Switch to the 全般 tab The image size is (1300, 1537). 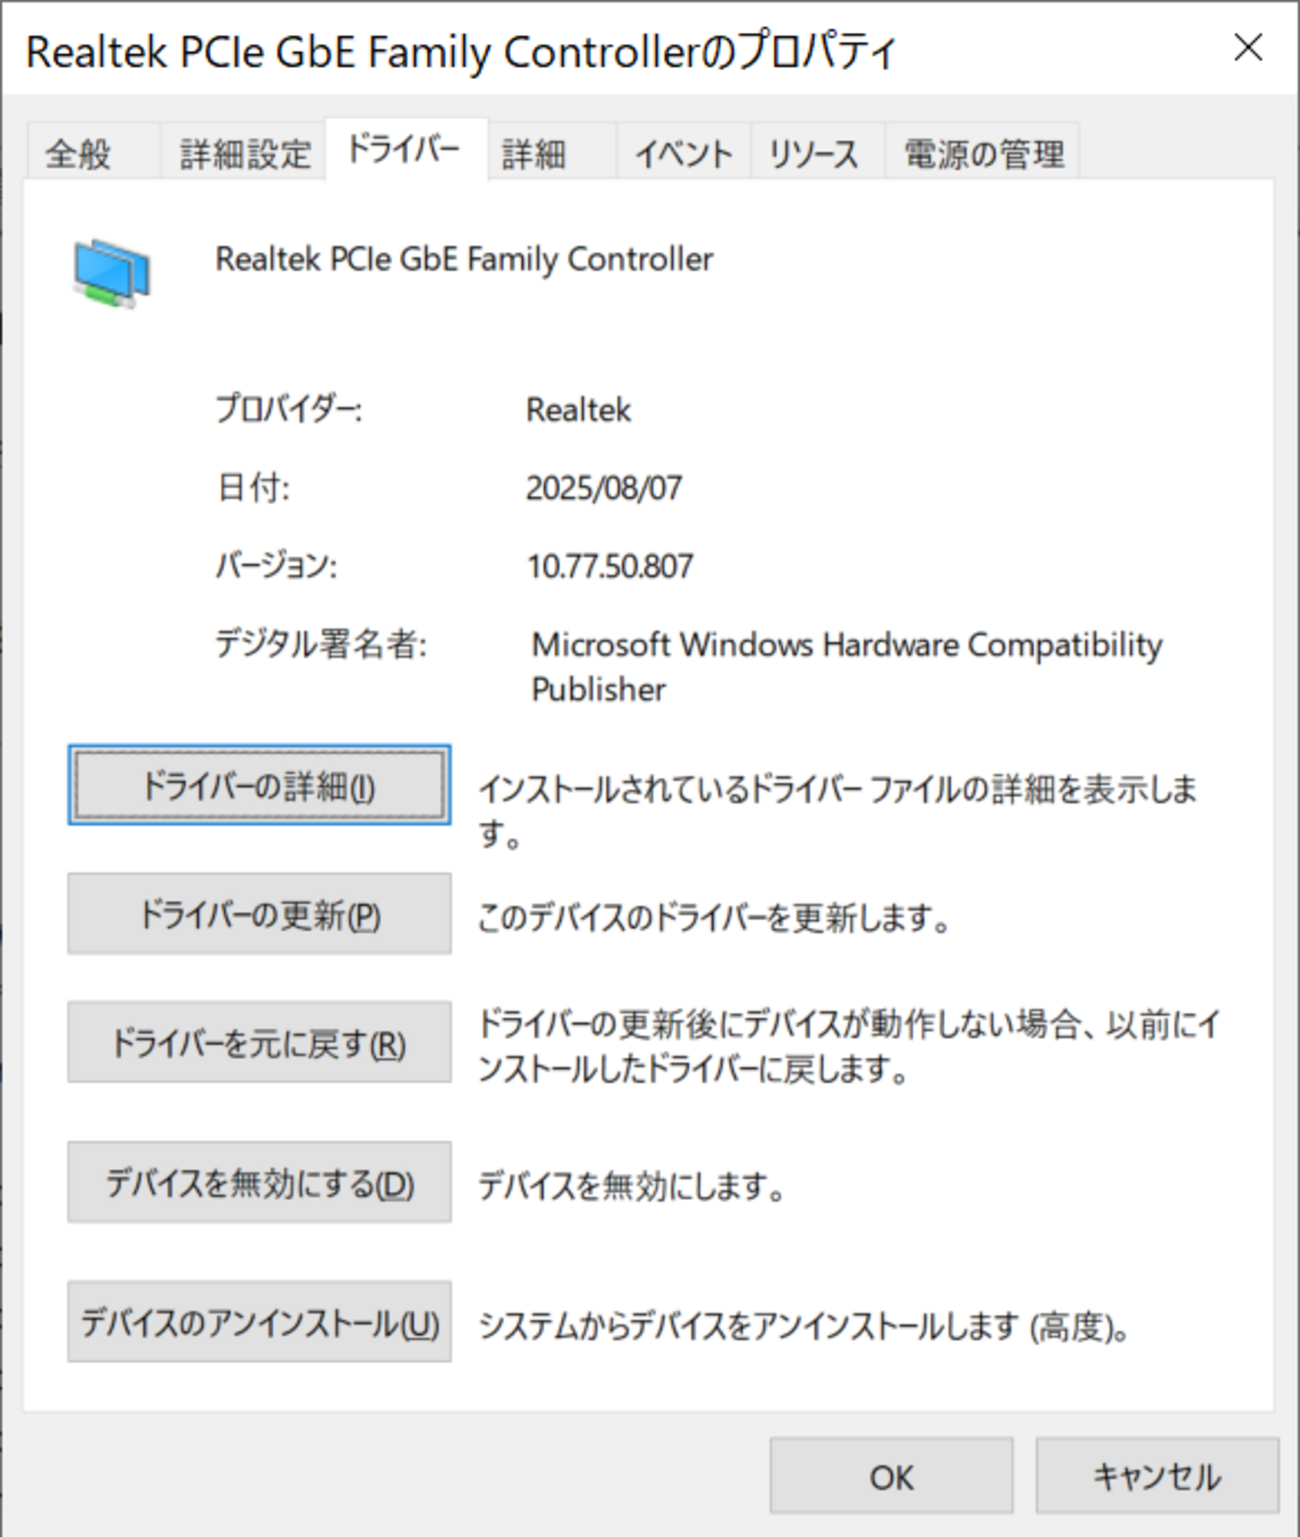[x=78, y=153]
